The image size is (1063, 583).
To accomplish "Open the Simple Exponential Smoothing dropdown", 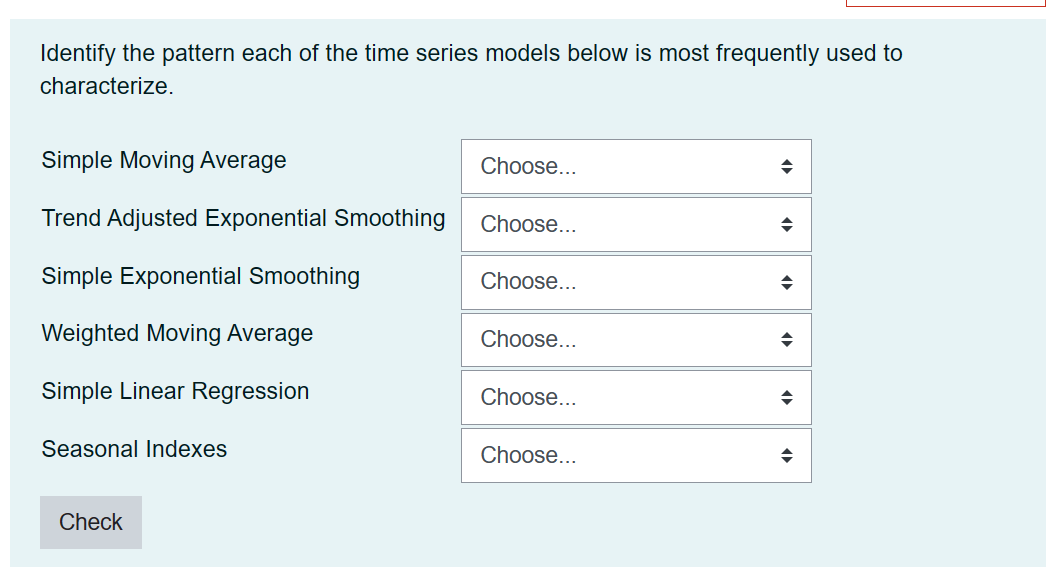I will [636, 282].
